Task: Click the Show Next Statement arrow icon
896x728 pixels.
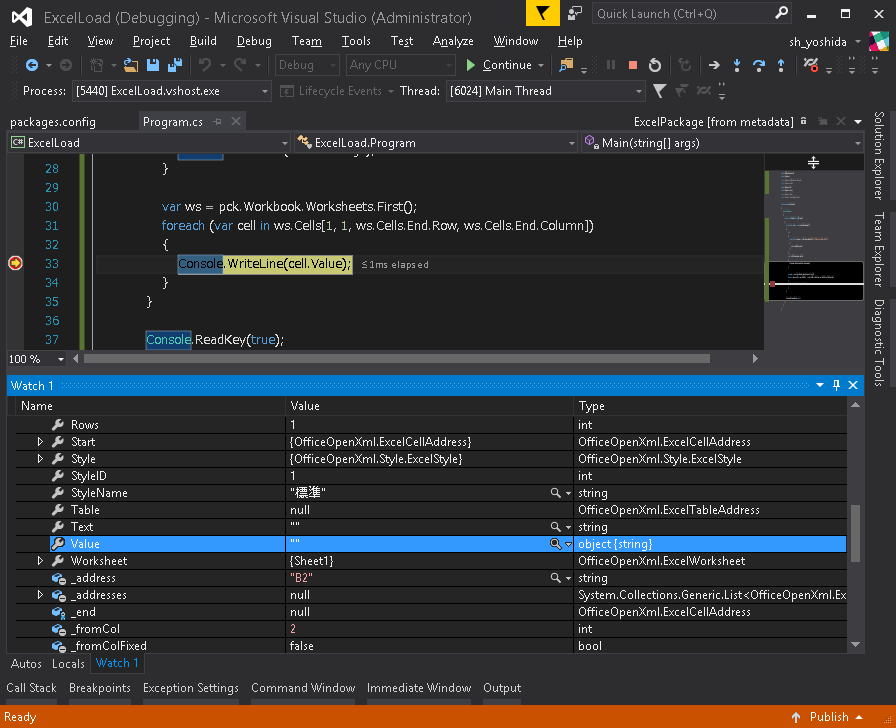Action: pos(713,65)
